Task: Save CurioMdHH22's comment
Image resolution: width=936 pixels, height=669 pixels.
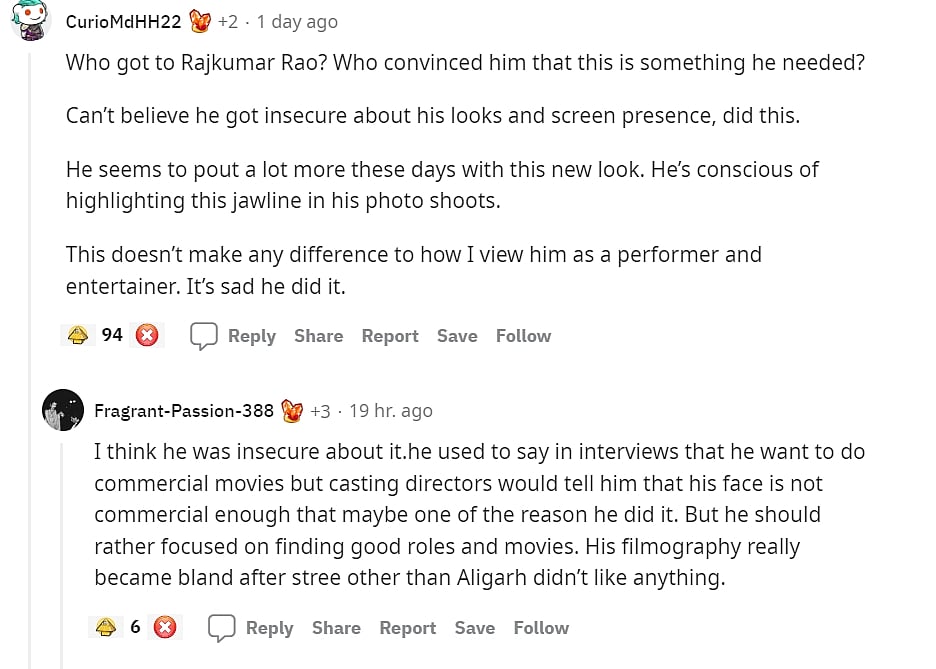Action: point(457,336)
